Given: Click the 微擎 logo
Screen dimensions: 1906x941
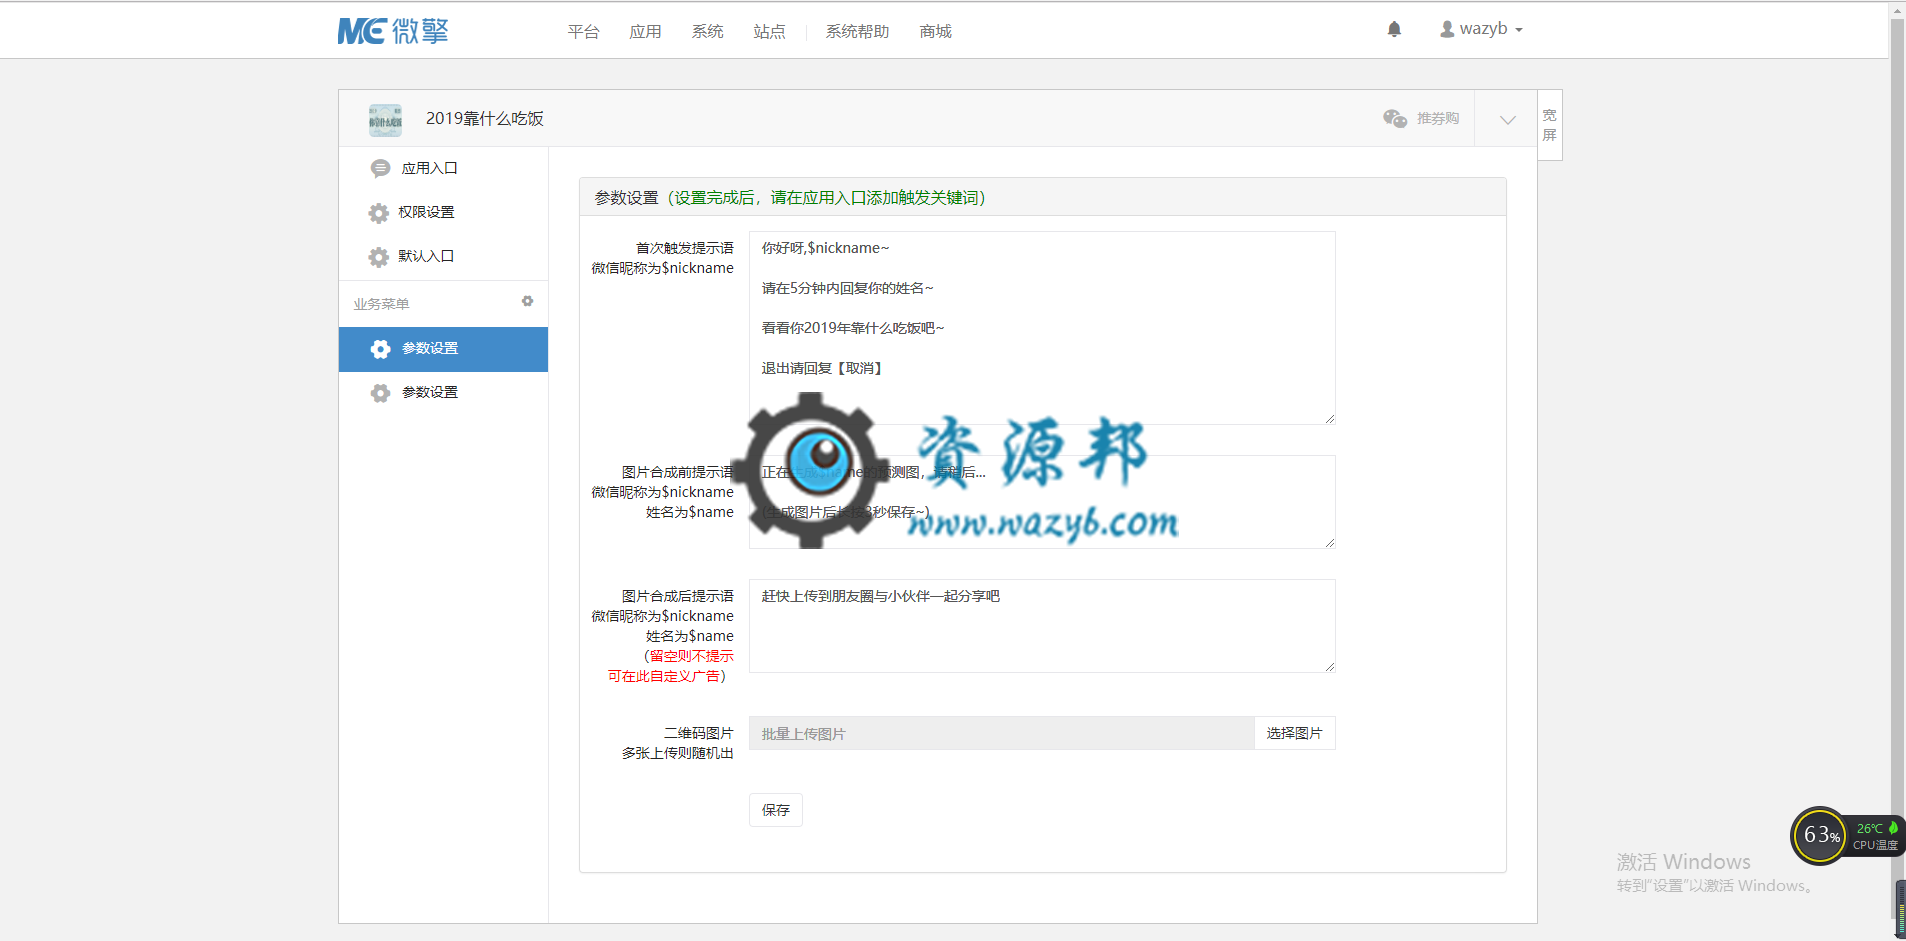Looking at the screenshot, I should click(x=393, y=31).
